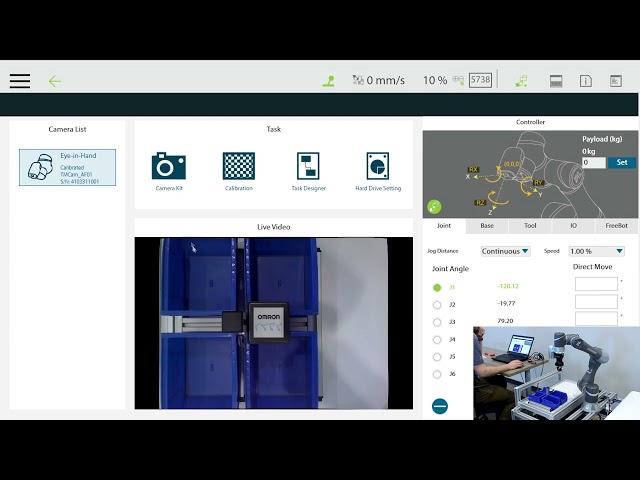Open Task Designer

click(308, 171)
